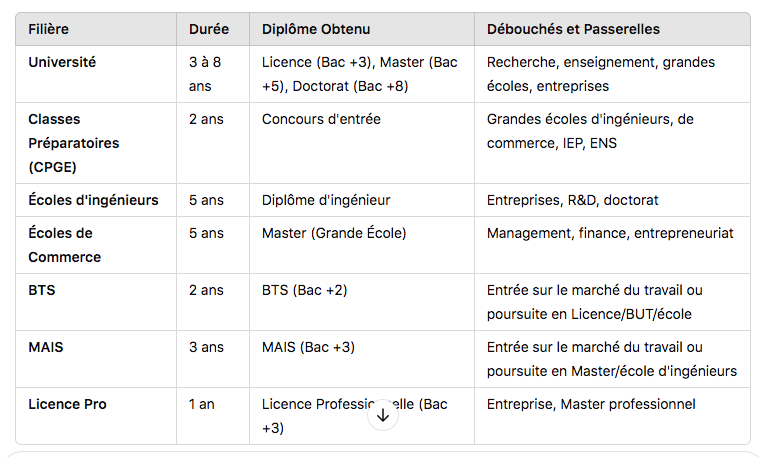Click the Écoles d'ingénieurs row label

click(x=93, y=200)
